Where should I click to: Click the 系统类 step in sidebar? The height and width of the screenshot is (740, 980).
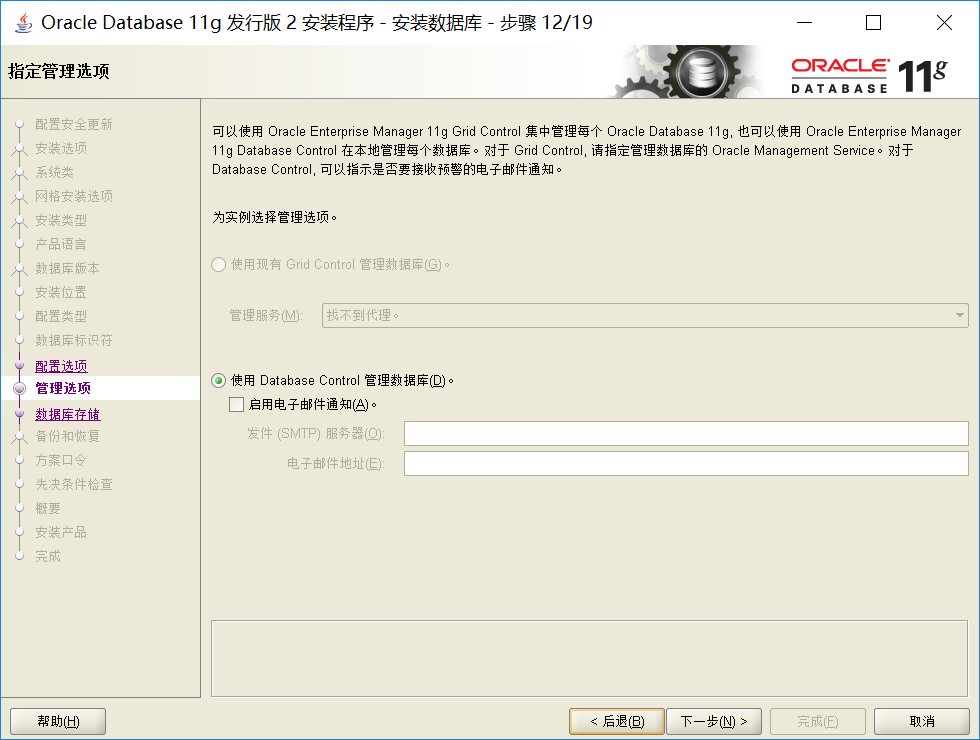(54, 172)
